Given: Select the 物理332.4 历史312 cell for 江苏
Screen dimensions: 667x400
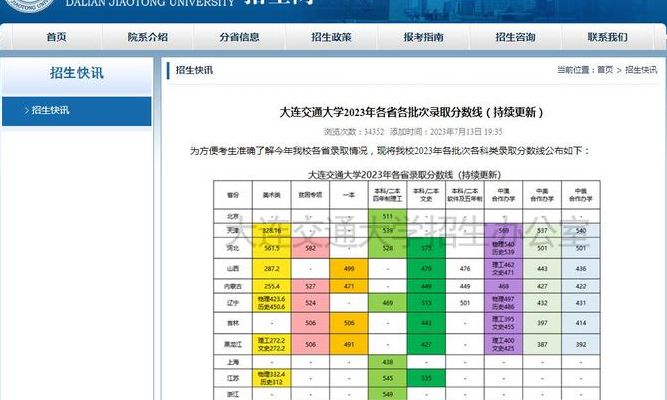Looking at the screenshot, I should click(271, 378).
